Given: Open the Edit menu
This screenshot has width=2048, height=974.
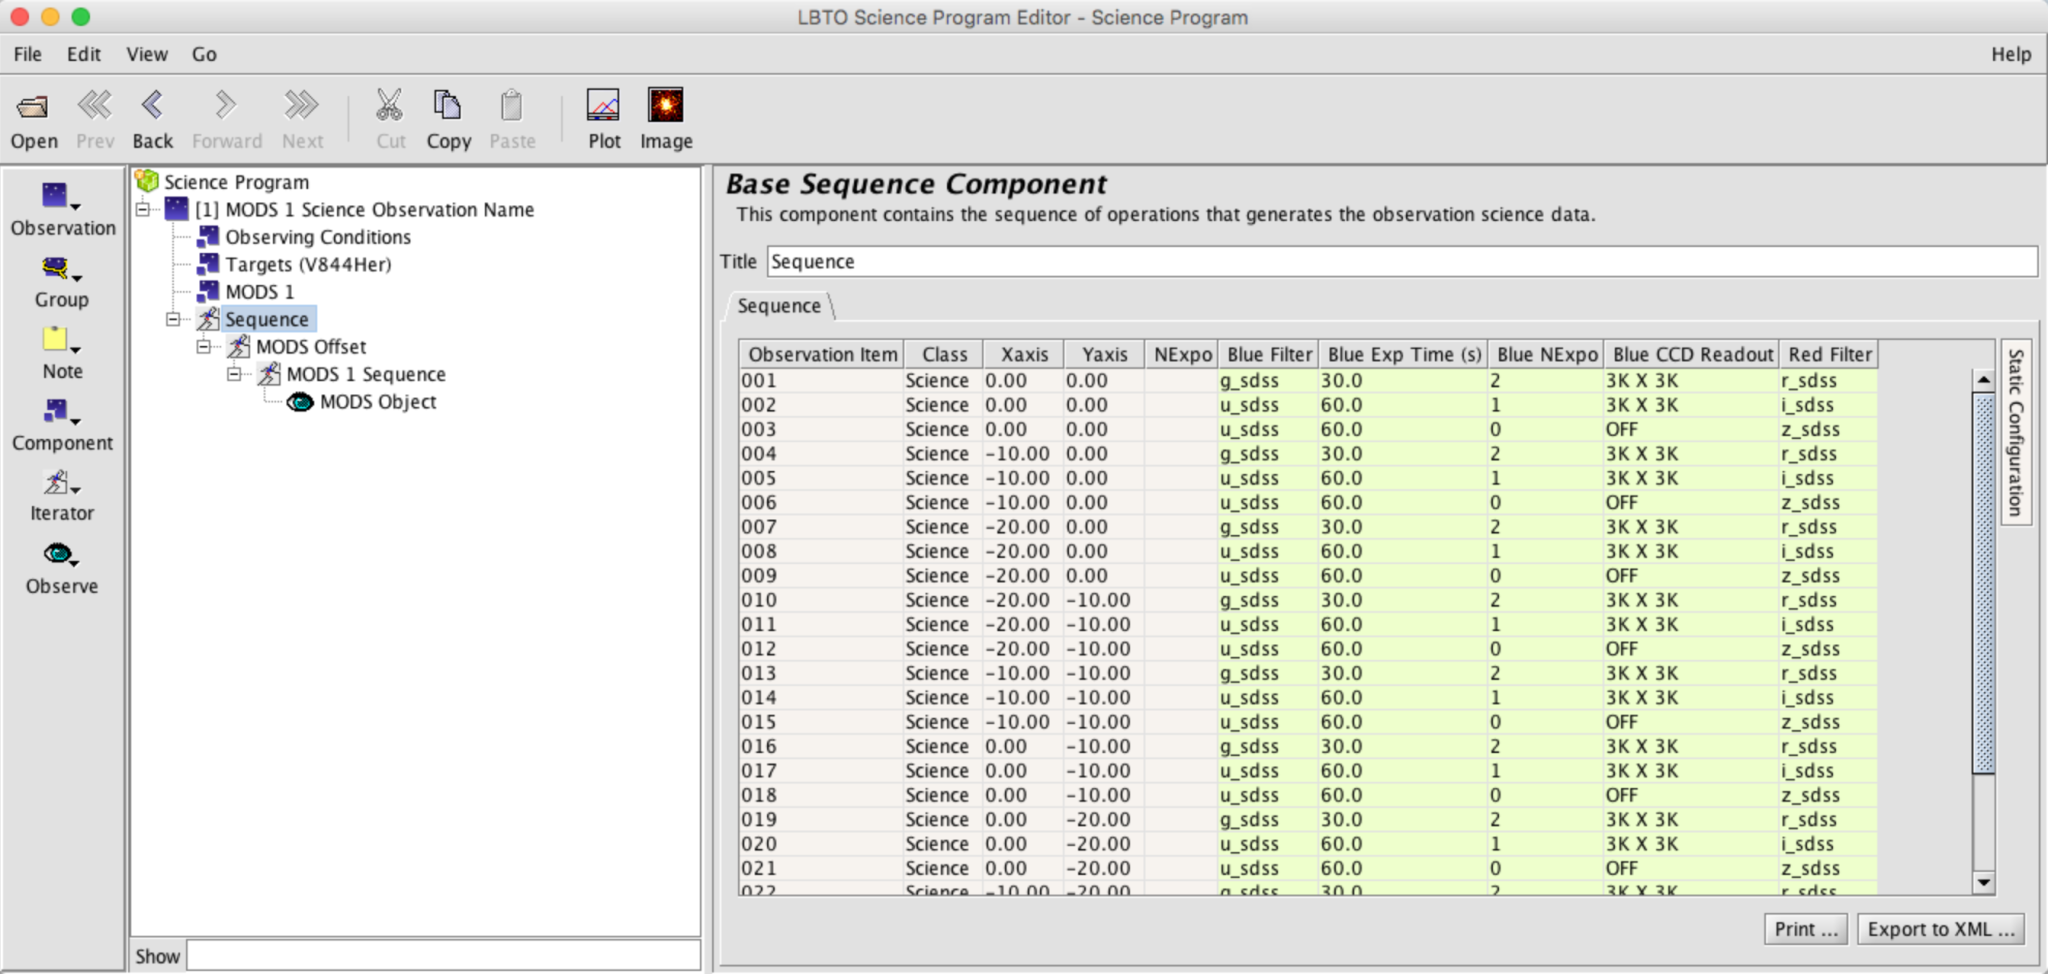Looking at the screenshot, I should tap(84, 54).
